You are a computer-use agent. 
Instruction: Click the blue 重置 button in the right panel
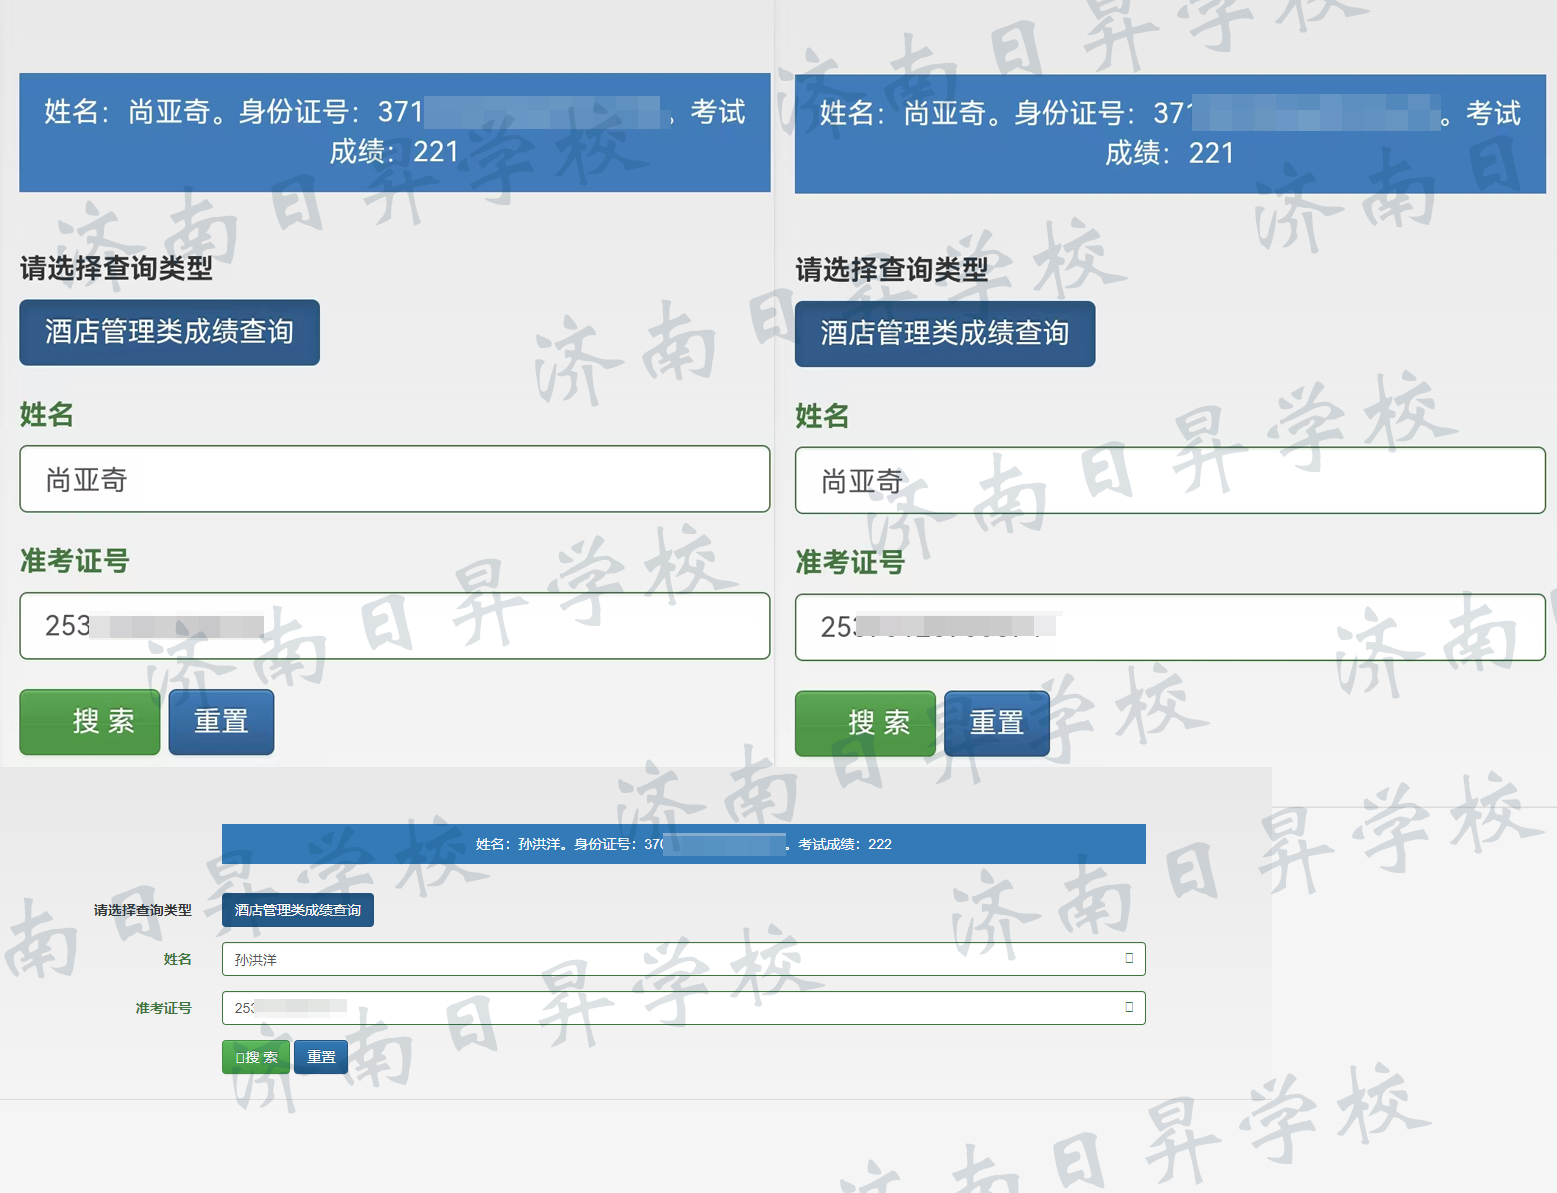[x=997, y=724]
